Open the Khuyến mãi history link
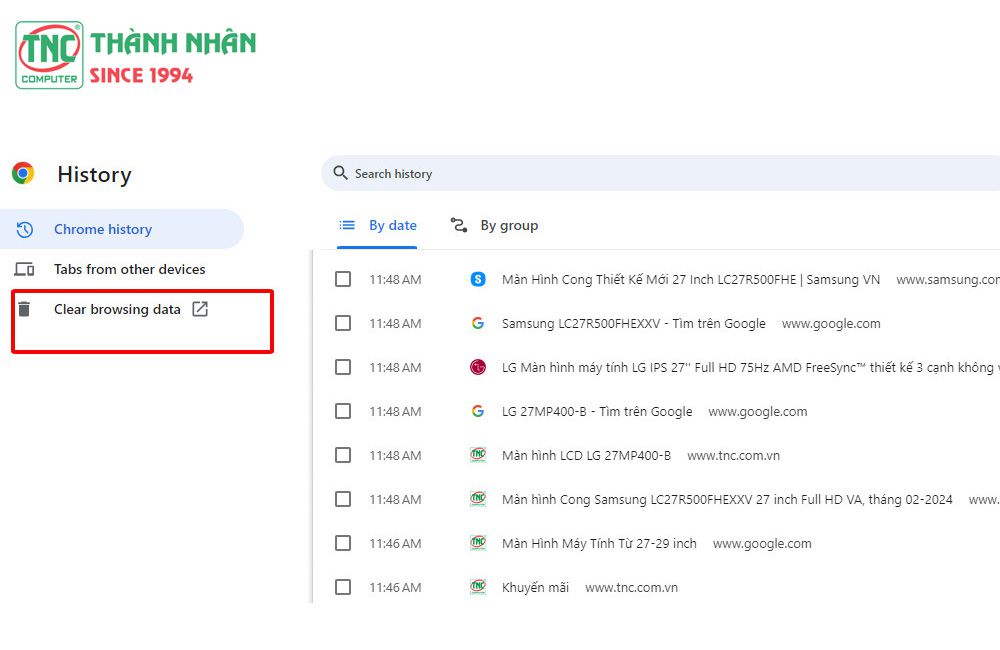Viewport: 1000px width, 650px height. coord(535,587)
